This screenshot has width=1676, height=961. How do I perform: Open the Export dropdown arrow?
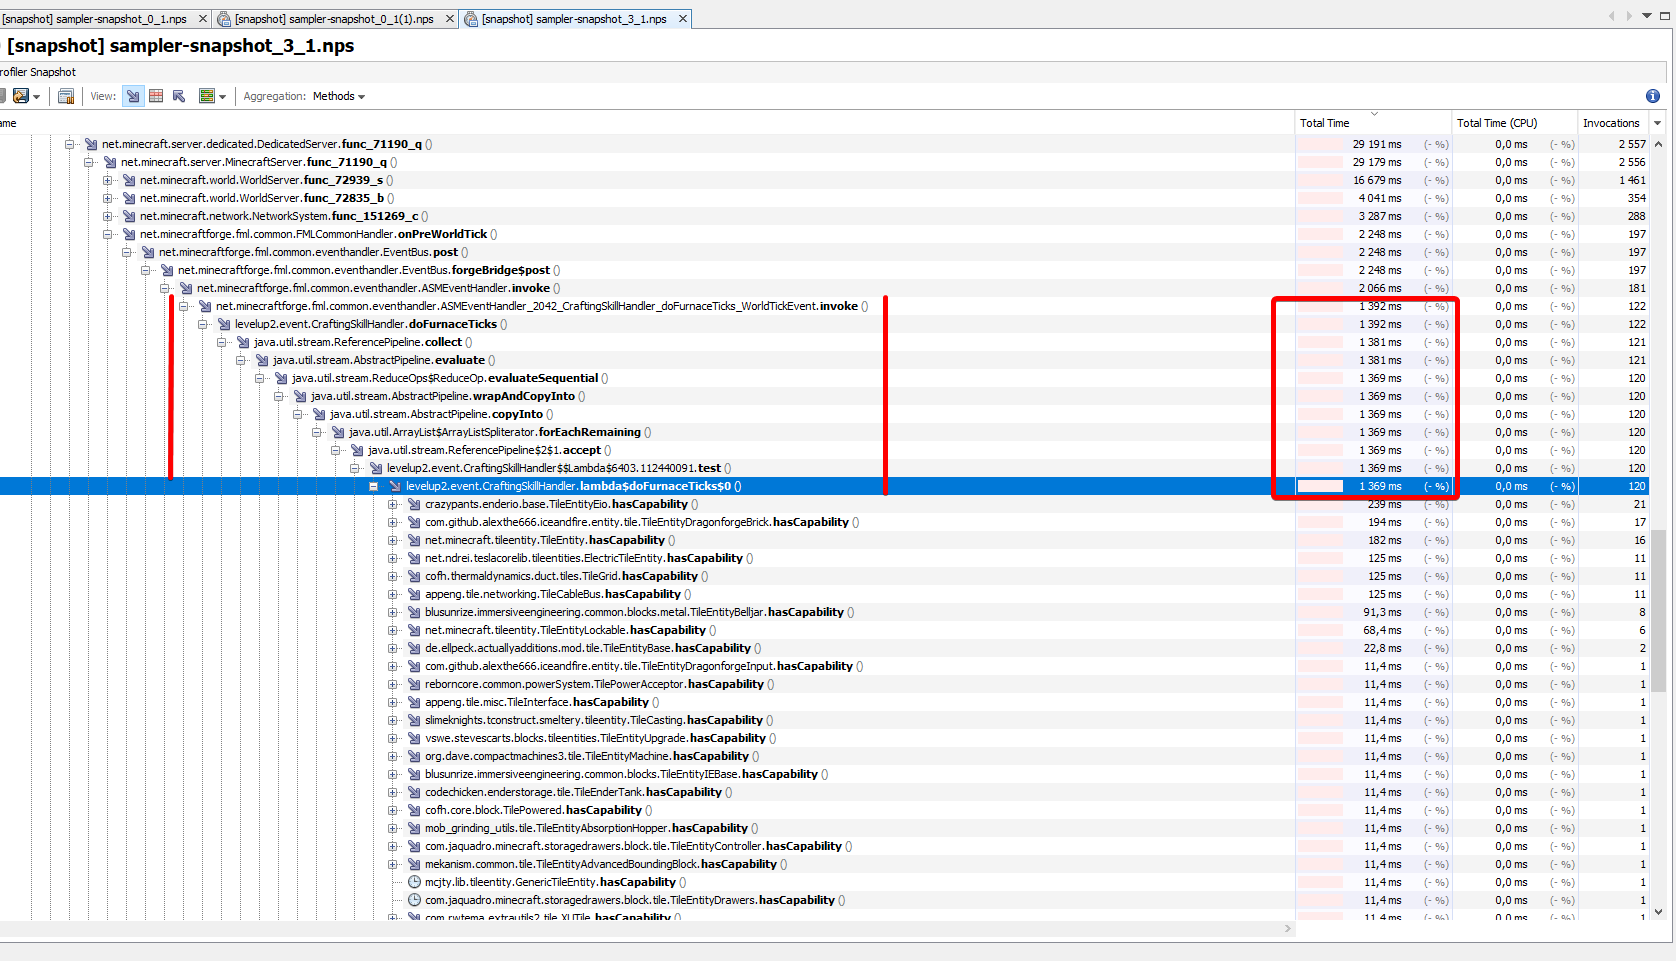pyautogui.click(x=37, y=97)
